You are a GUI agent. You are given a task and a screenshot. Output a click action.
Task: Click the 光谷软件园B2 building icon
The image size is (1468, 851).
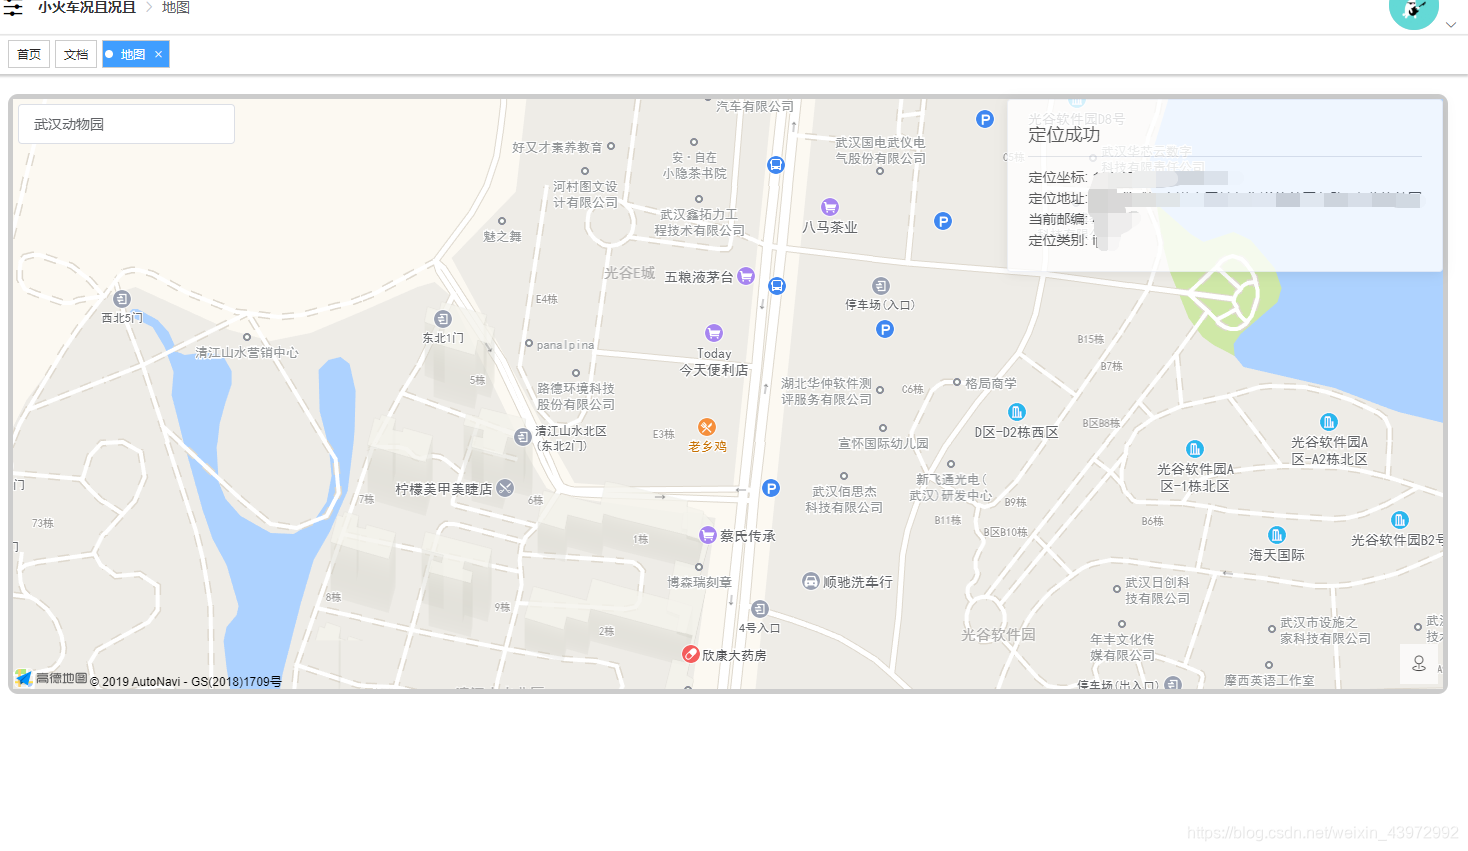1400,520
